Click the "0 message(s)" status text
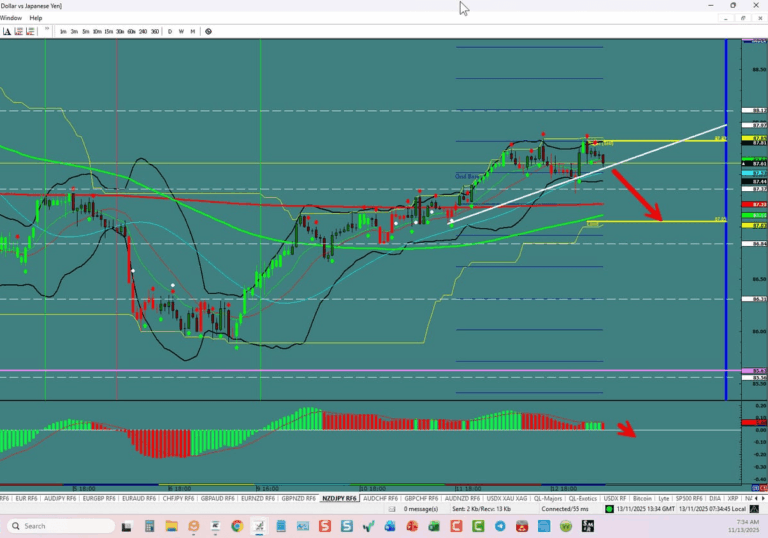 (x=421, y=509)
